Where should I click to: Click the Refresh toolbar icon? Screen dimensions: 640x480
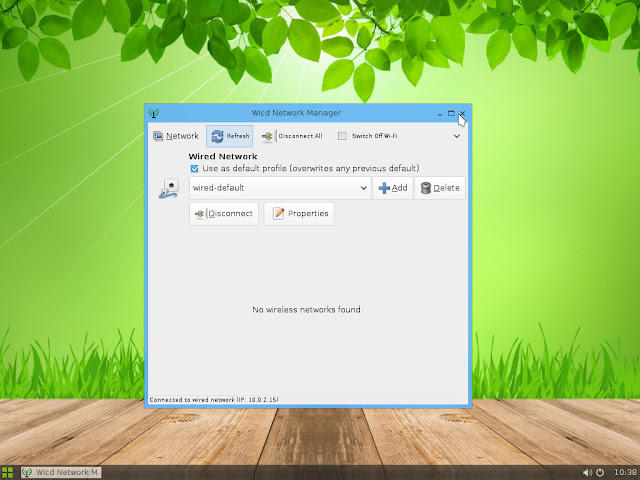pyautogui.click(x=217, y=136)
